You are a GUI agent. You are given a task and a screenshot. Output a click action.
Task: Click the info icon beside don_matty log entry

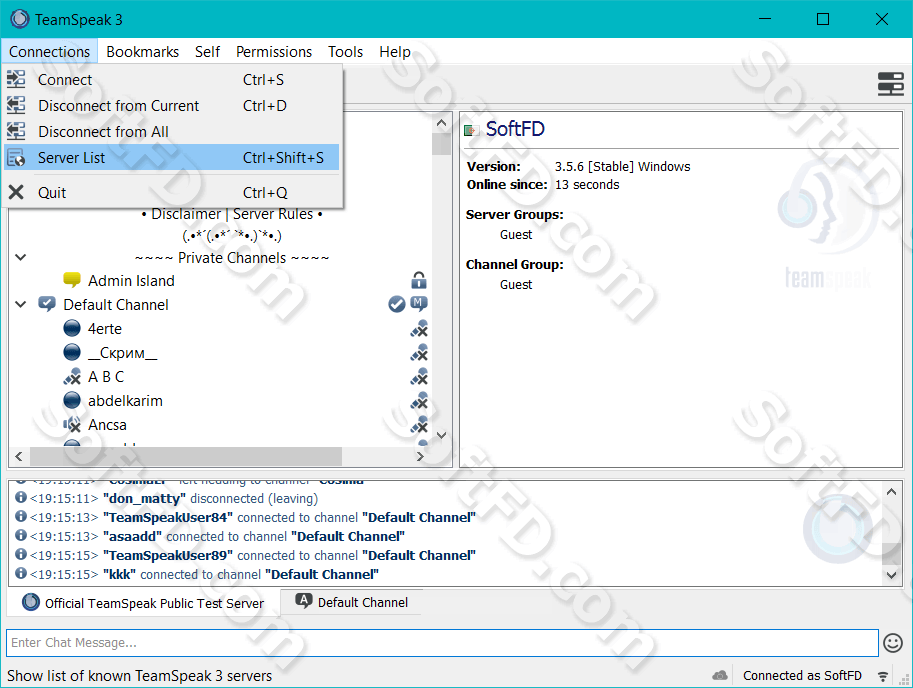[x=21, y=498]
